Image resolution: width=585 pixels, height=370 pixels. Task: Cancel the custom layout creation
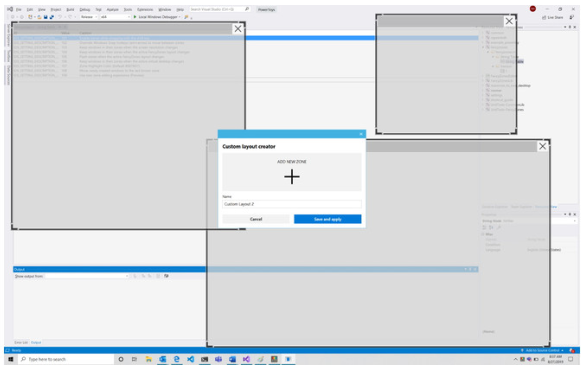[256, 219]
